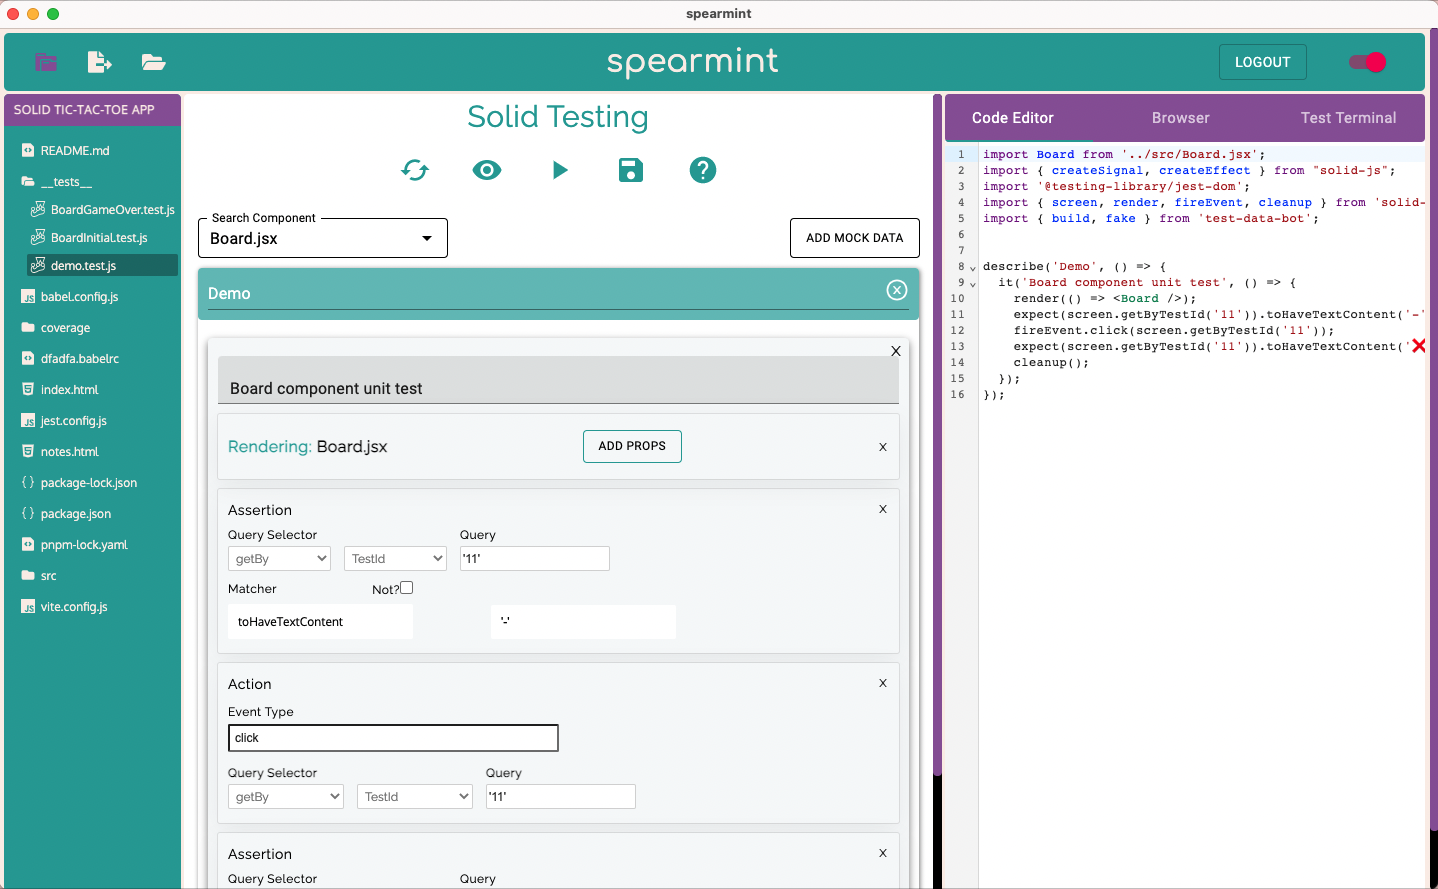Open the TestId dropdown in Action block
Image resolution: width=1438 pixels, height=889 pixels.
tap(415, 797)
